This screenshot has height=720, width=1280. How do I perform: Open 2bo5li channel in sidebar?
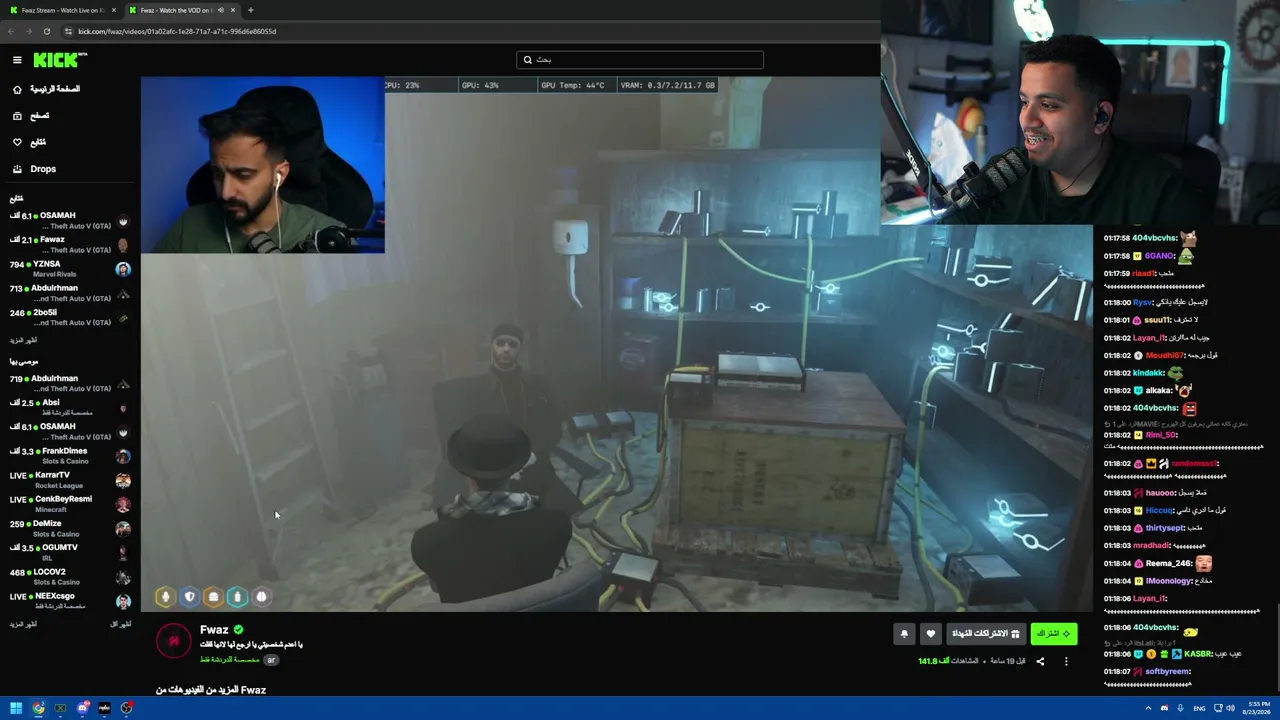(x=68, y=317)
